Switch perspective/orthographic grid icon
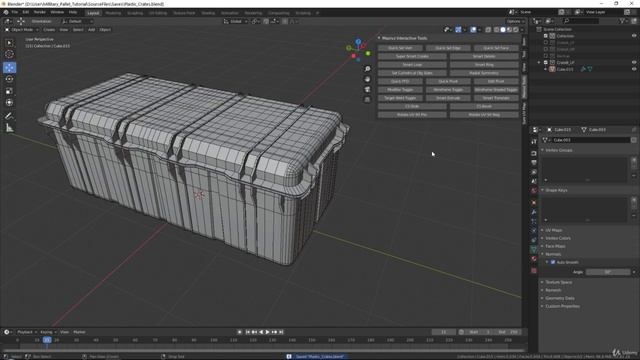The width and height of the screenshot is (640, 360). point(367,99)
